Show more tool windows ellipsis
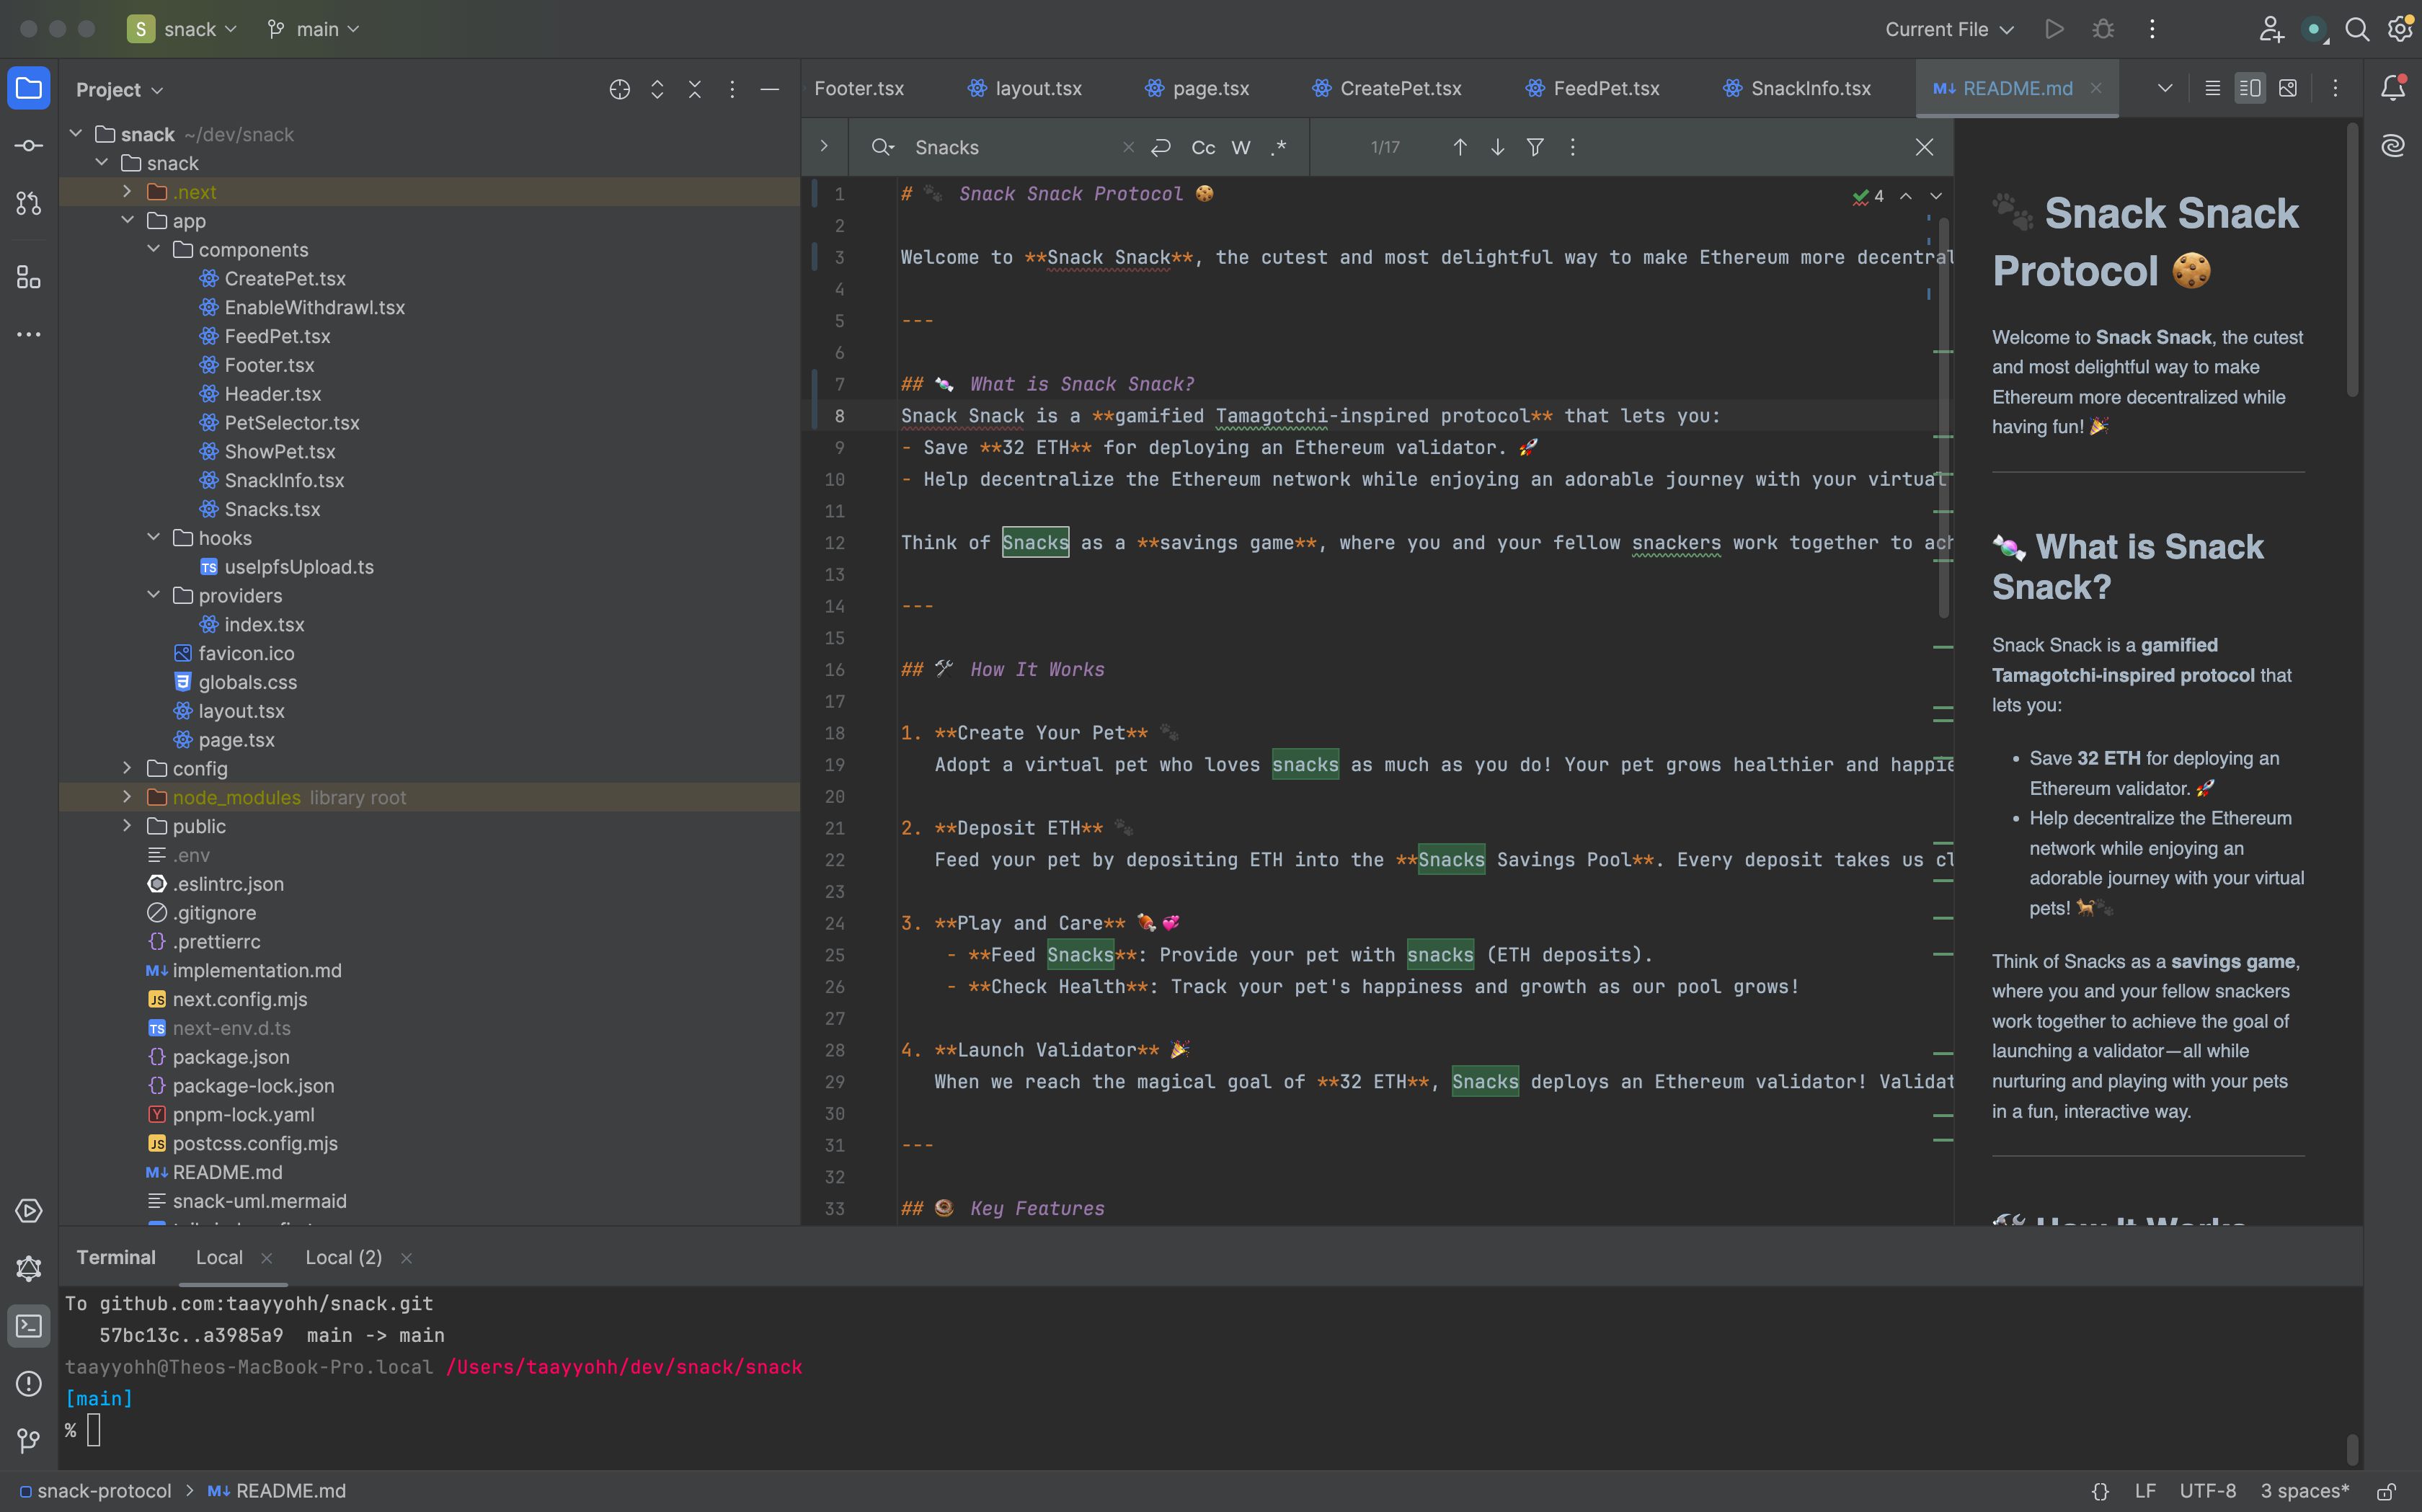The height and width of the screenshot is (1512, 2422). (x=28, y=334)
